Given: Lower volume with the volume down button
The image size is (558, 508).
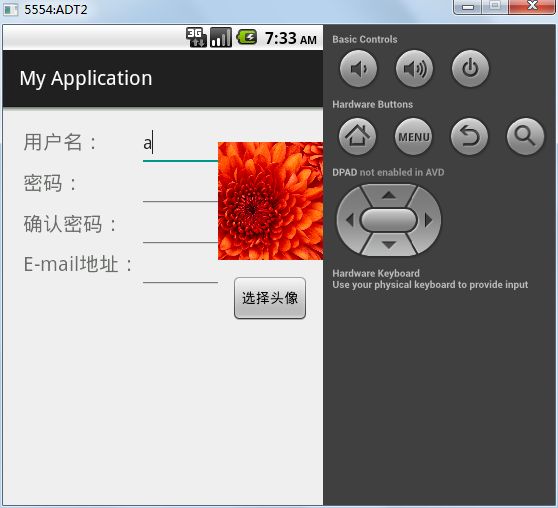Looking at the screenshot, I should coord(358,68).
